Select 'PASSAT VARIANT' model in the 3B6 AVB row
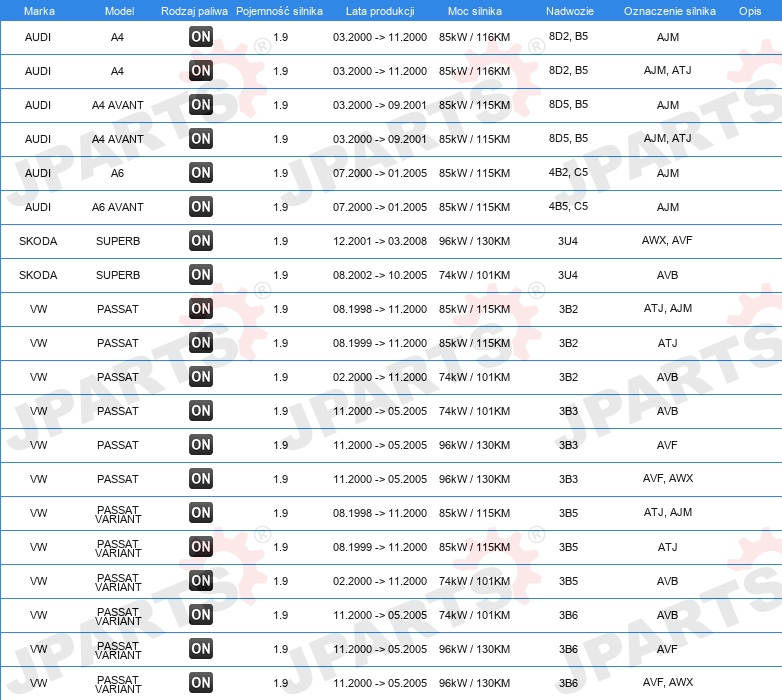 tap(118, 616)
